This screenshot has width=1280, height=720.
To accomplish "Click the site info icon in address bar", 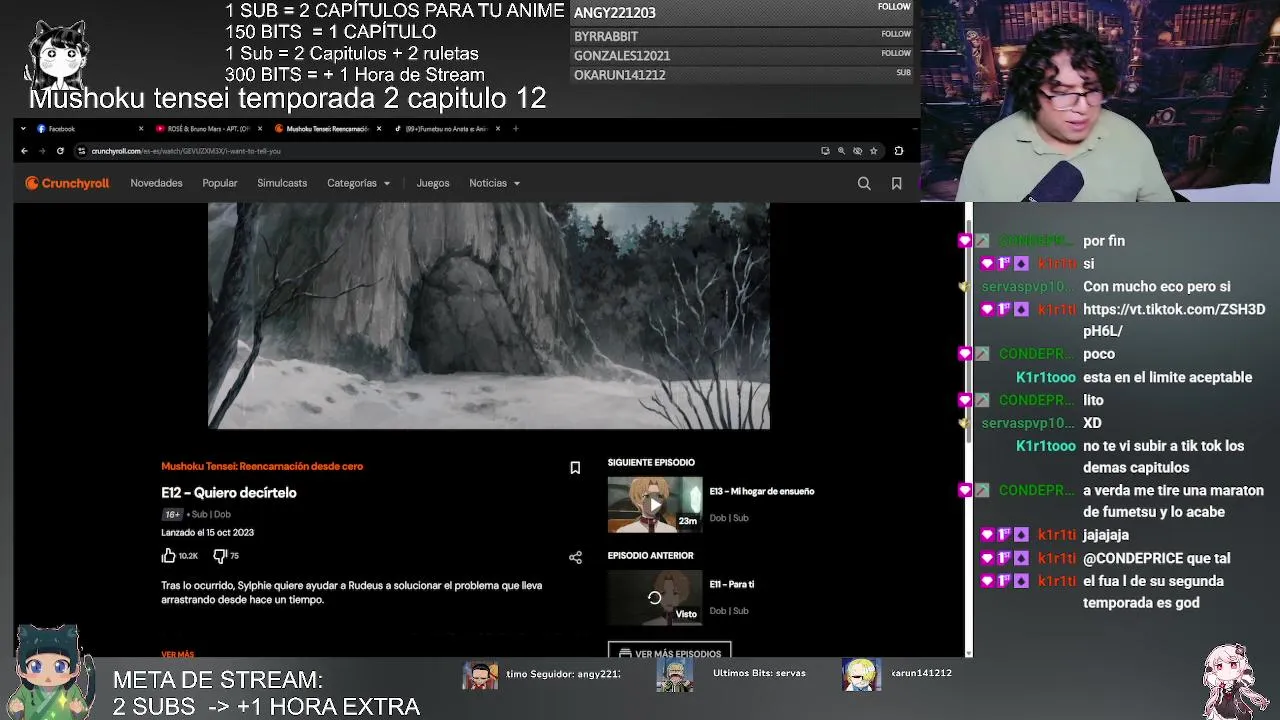I will pyautogui.click(x=82, y=151).
